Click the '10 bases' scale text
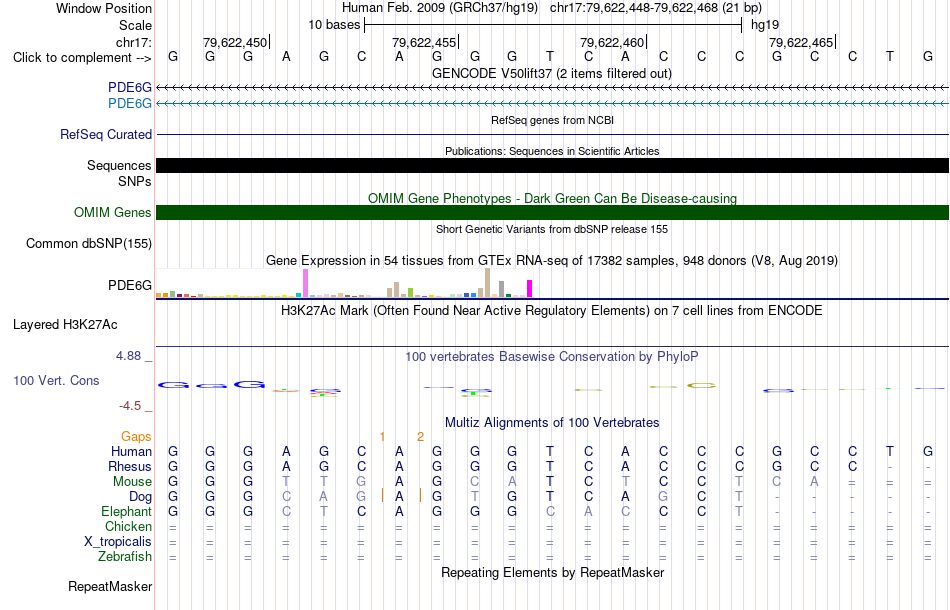 click(x=334, y=25)
